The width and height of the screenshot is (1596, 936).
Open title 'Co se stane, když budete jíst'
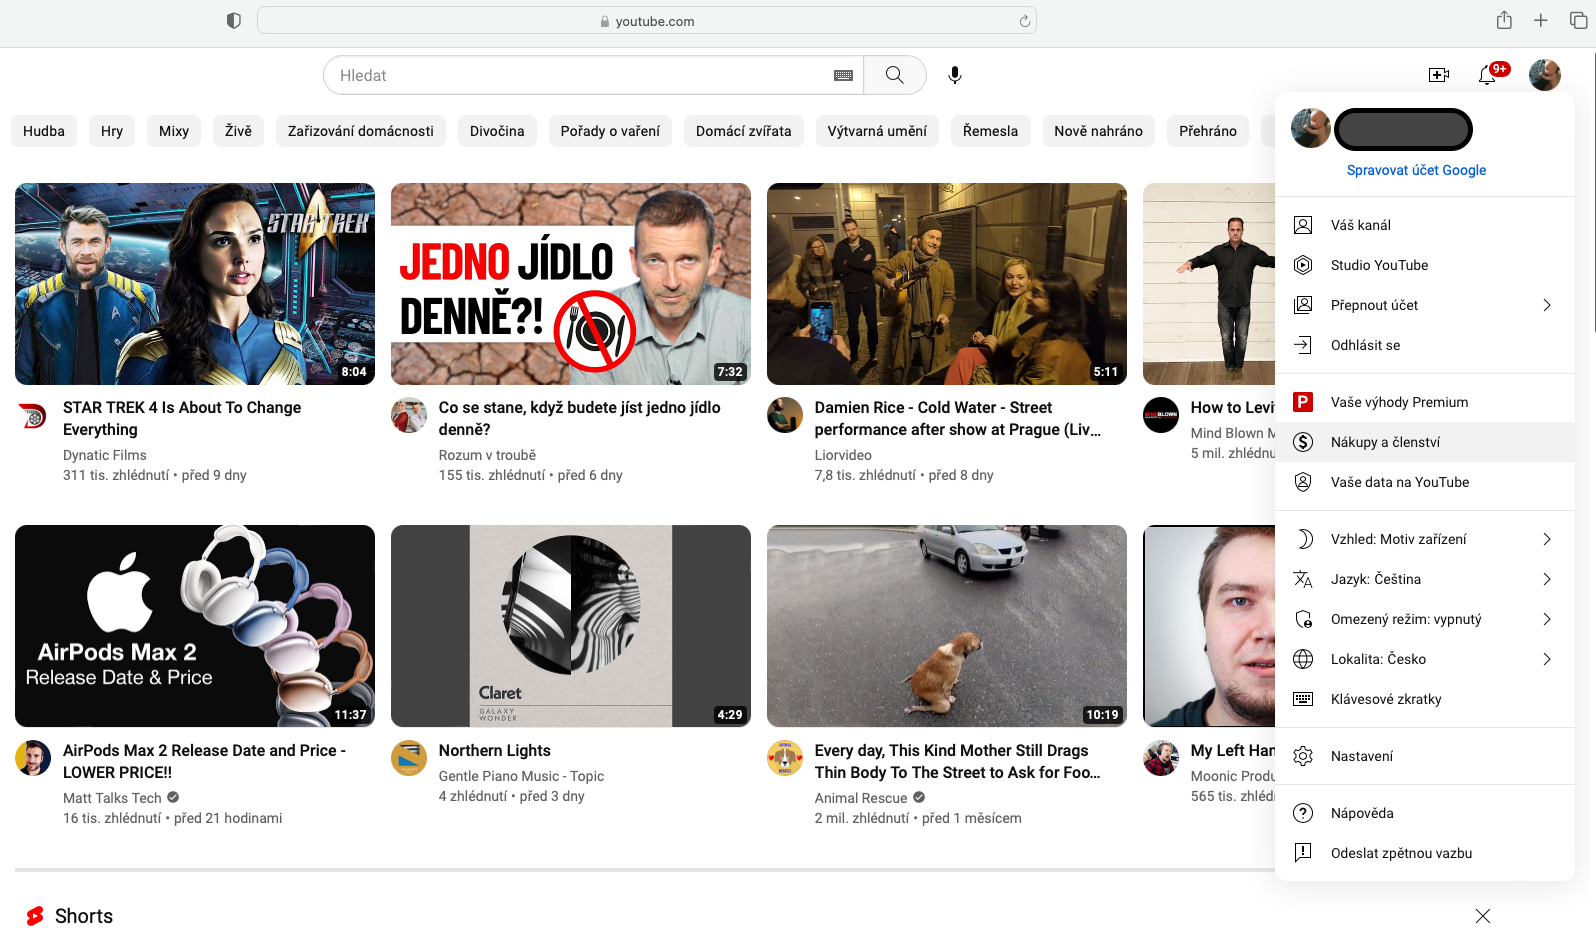pos(580,418)
